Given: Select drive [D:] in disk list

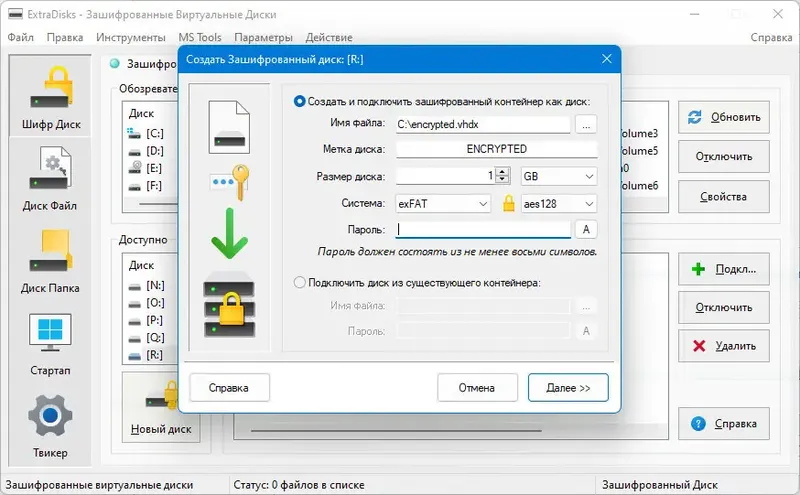Looking at the screenshot, I should 147,151.
